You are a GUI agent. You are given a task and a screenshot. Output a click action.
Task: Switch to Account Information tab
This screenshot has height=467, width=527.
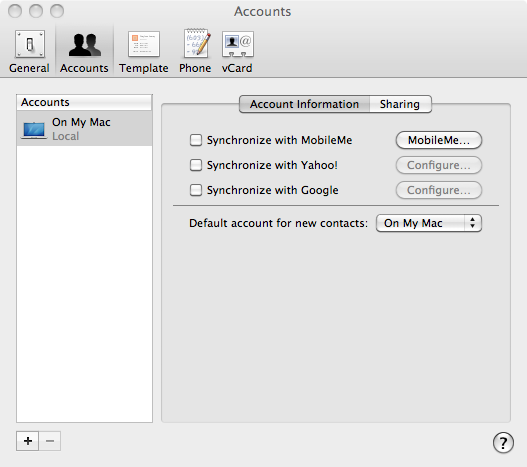tap(305, 104)
